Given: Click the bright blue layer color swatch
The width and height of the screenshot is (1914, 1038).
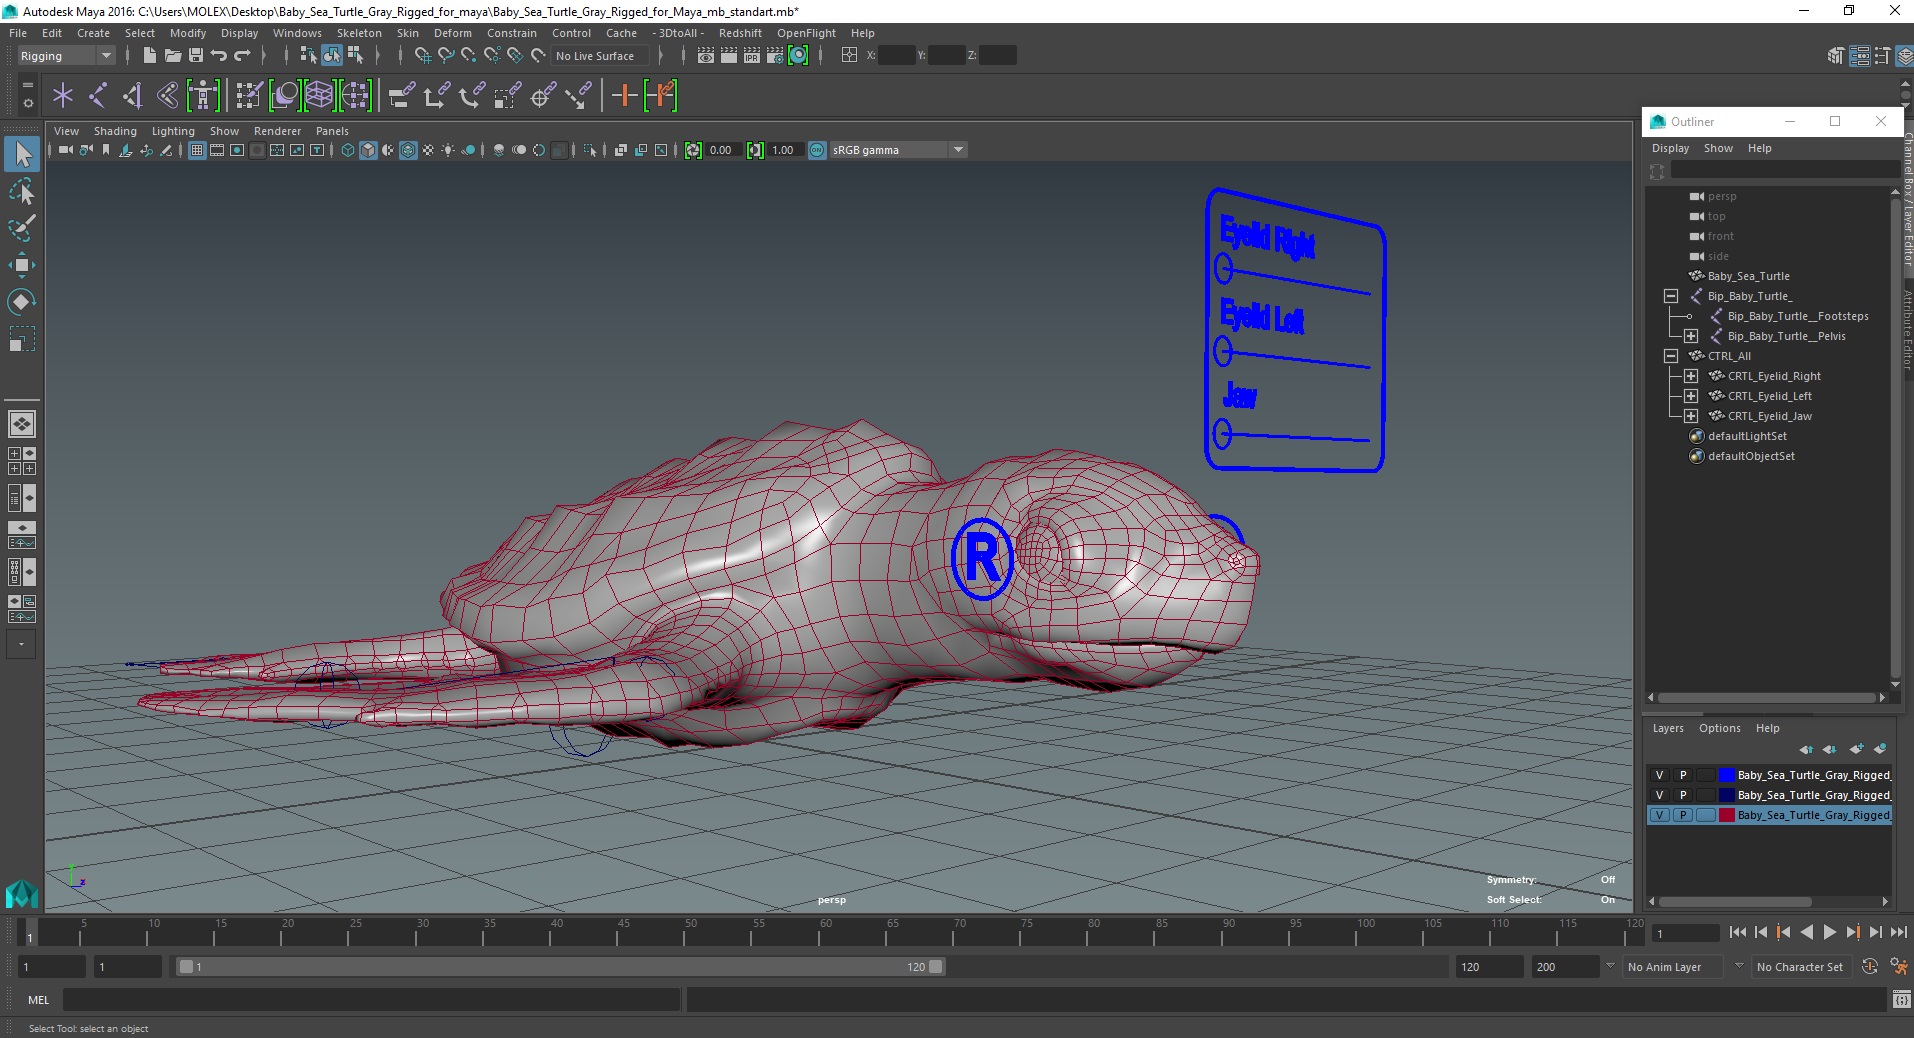Looking at the screenshot, I should pyautogui.click(x=1726, y=775).
